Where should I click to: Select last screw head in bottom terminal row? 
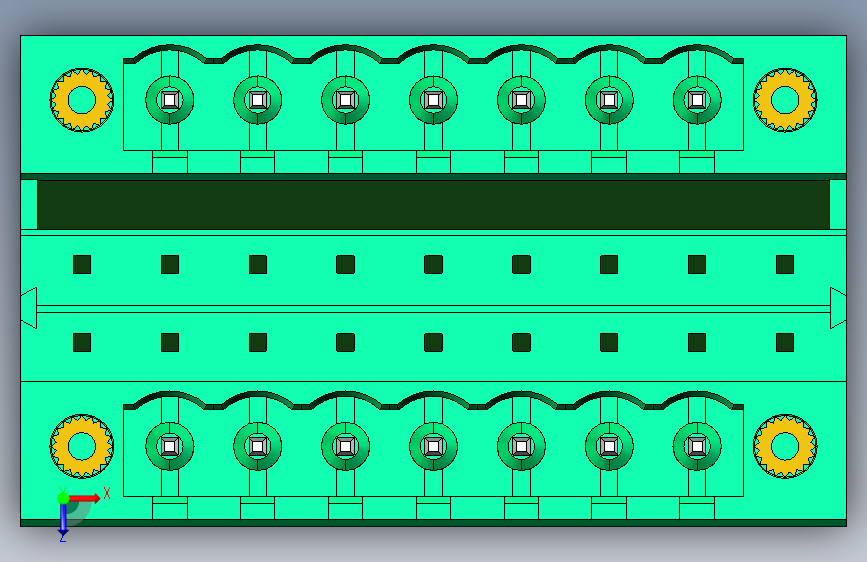tap(697, 446)
